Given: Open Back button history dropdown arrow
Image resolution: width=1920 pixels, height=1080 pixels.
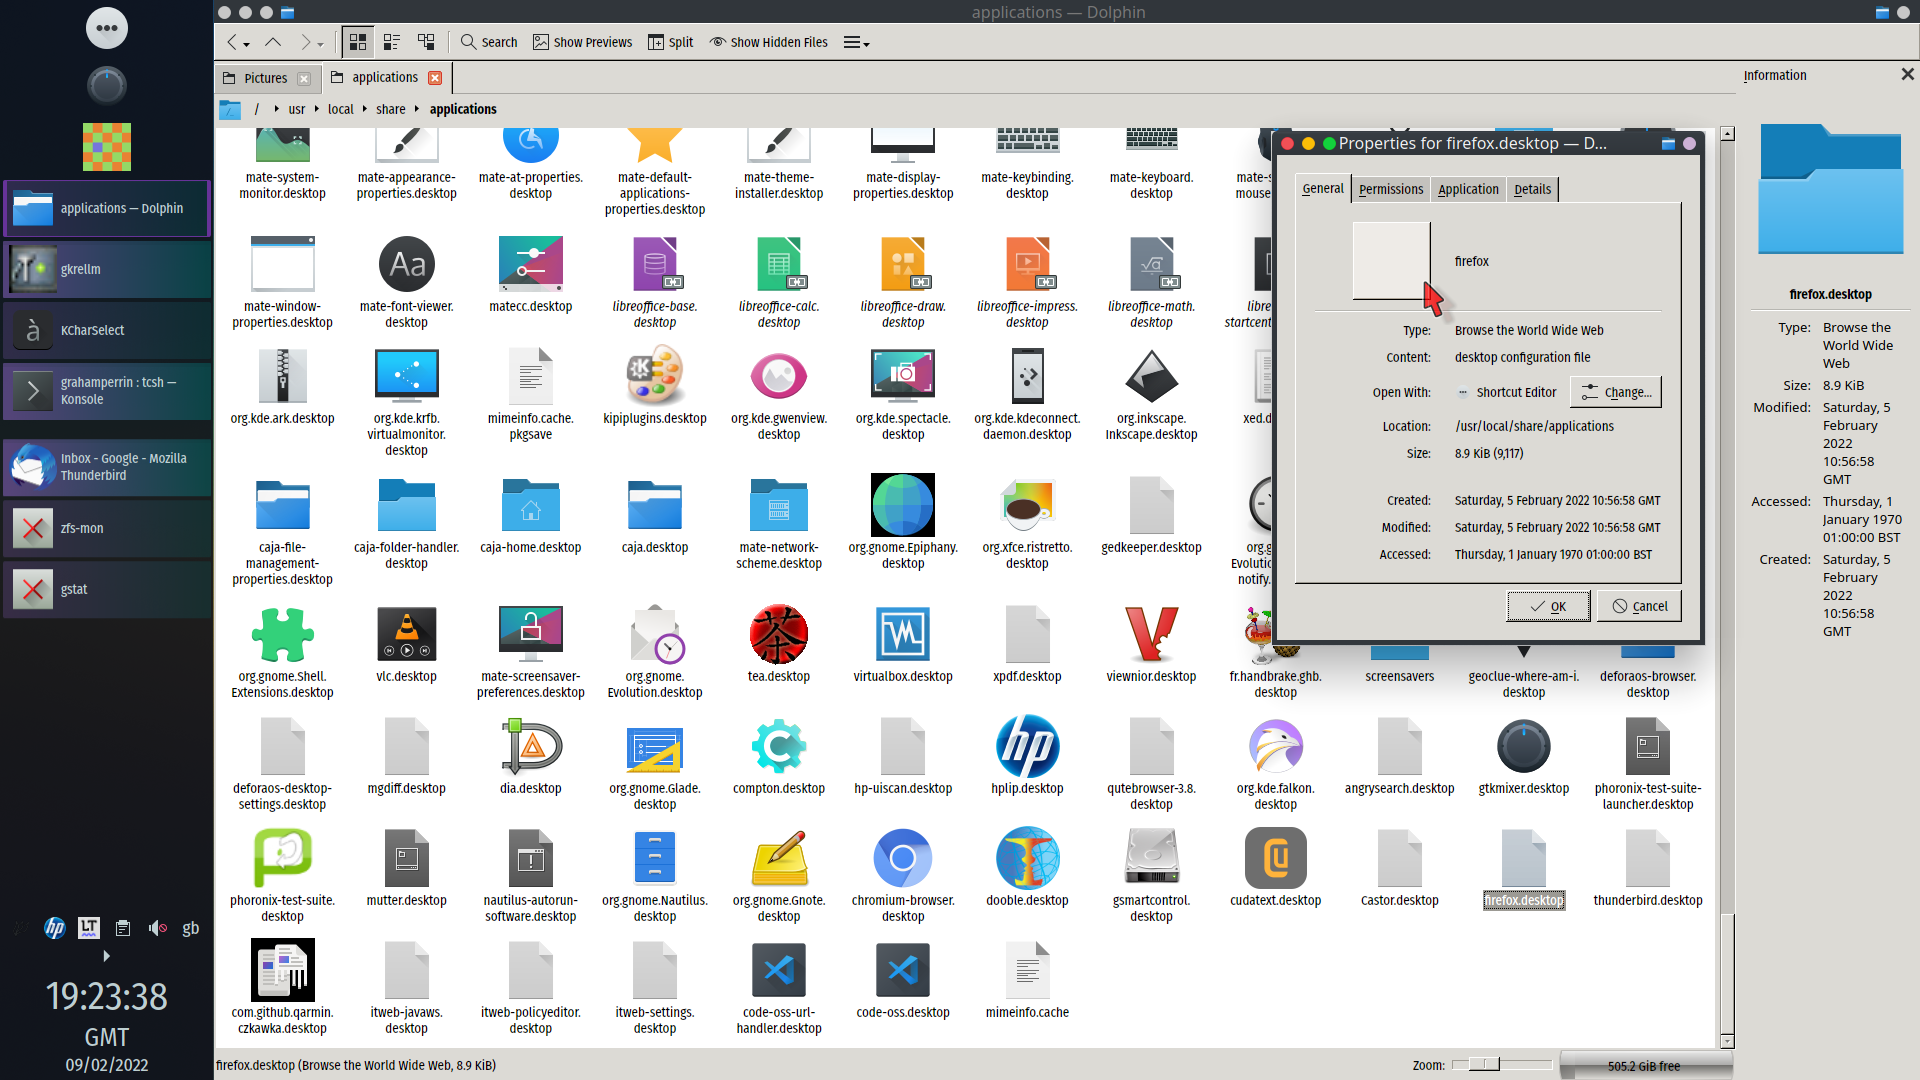Looking at the screenshot, I should [247, 44].
